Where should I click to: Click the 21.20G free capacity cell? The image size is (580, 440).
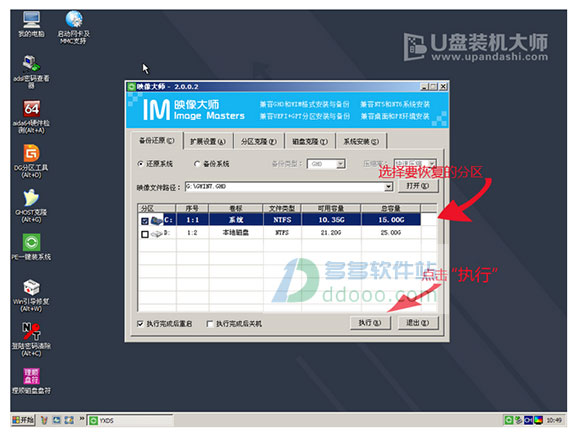[x=331, y=233]
